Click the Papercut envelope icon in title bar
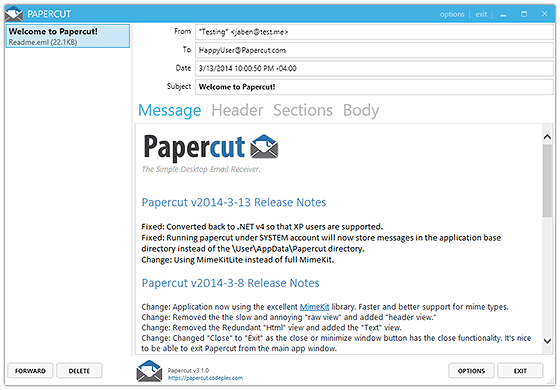The image size is (560, 390). 14,14
